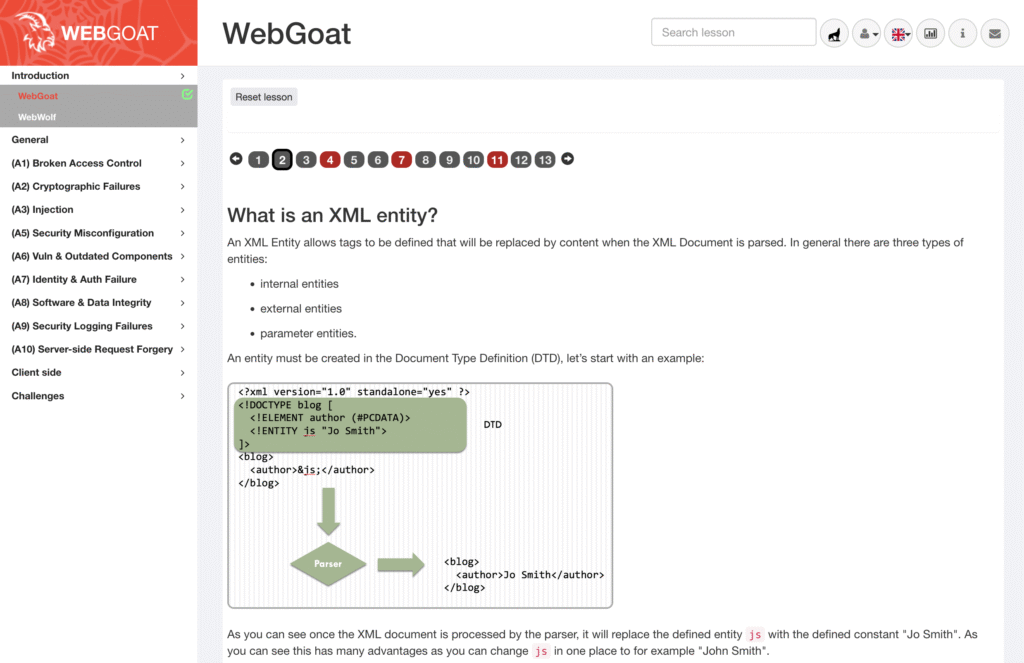Image resolution: width=1024 pixels, height=663 pixels.
Task: Go to next lesson page arrow
Action: [568, 159]
